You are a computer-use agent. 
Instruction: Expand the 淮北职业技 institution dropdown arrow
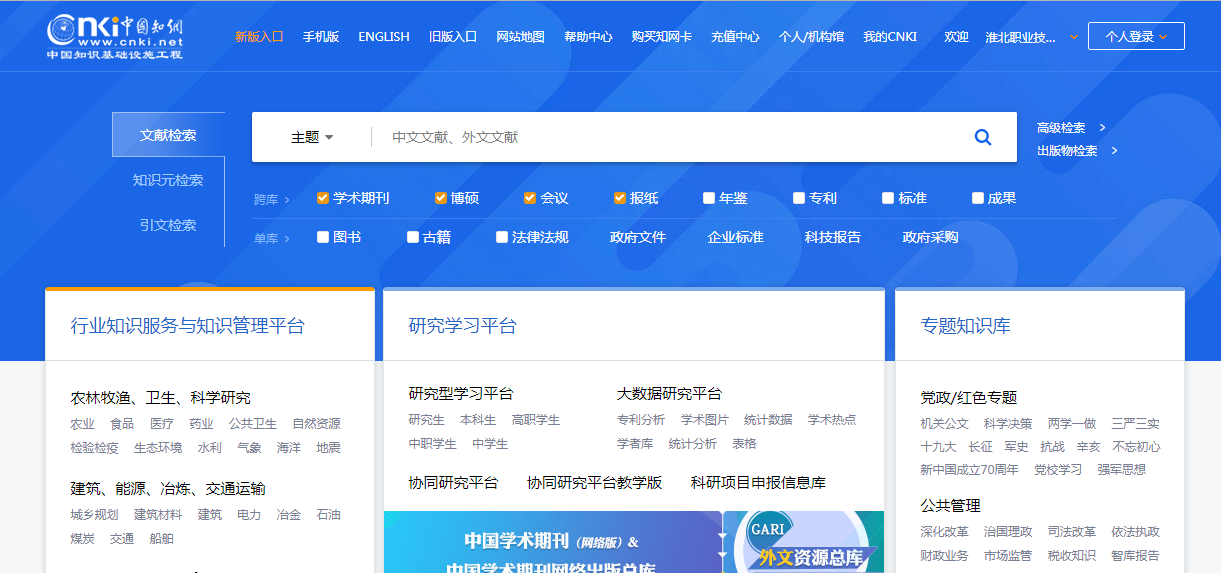click(1074, 37)
